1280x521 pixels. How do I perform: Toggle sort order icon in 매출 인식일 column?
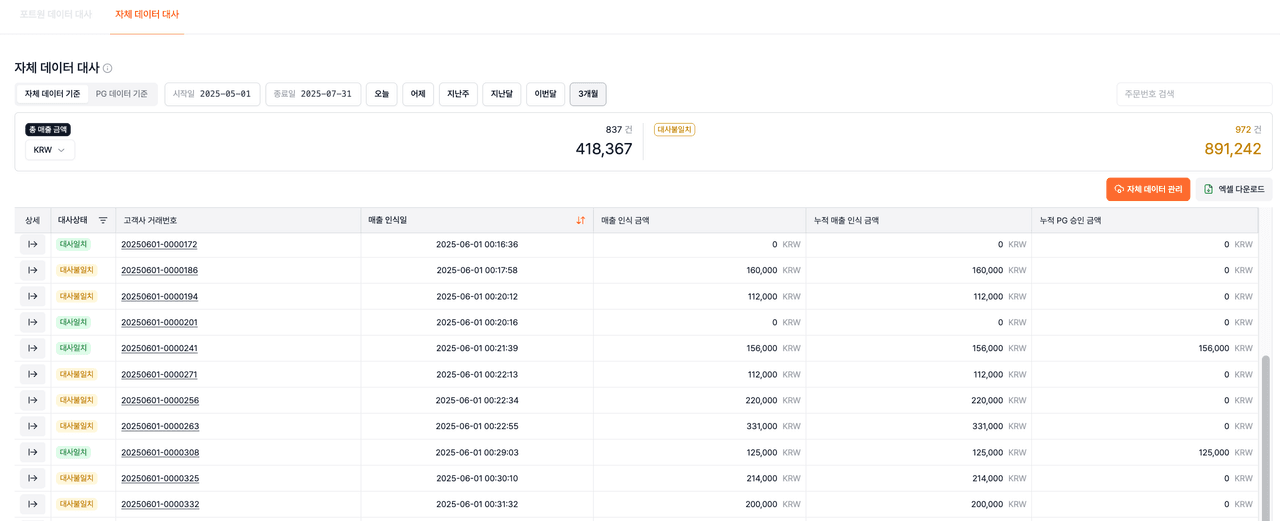[580, 220]
